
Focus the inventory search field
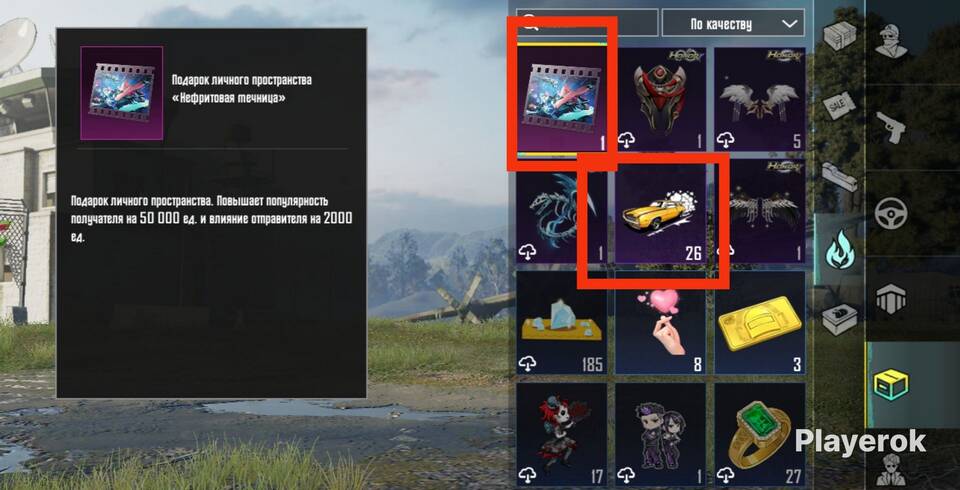(x=587, y=23)
